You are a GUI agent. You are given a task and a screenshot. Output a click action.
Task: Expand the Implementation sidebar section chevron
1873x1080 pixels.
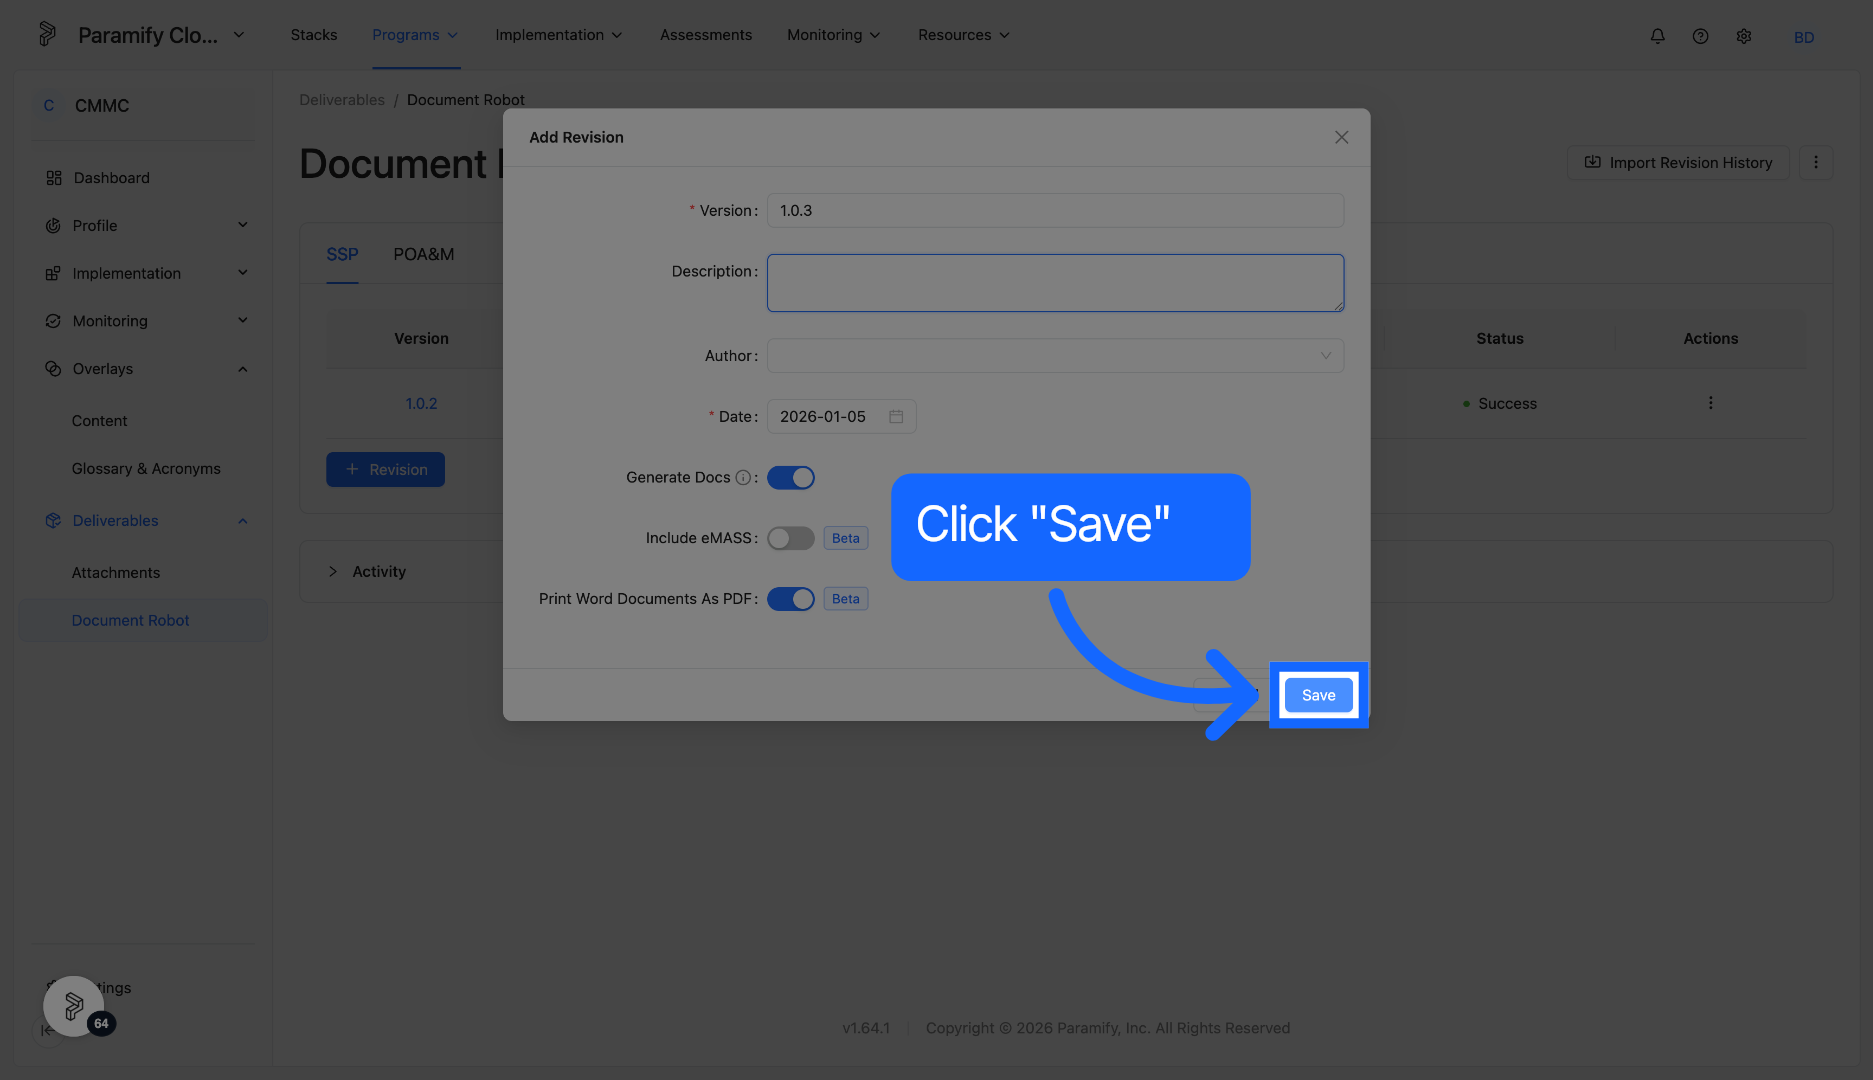[242, 273]
